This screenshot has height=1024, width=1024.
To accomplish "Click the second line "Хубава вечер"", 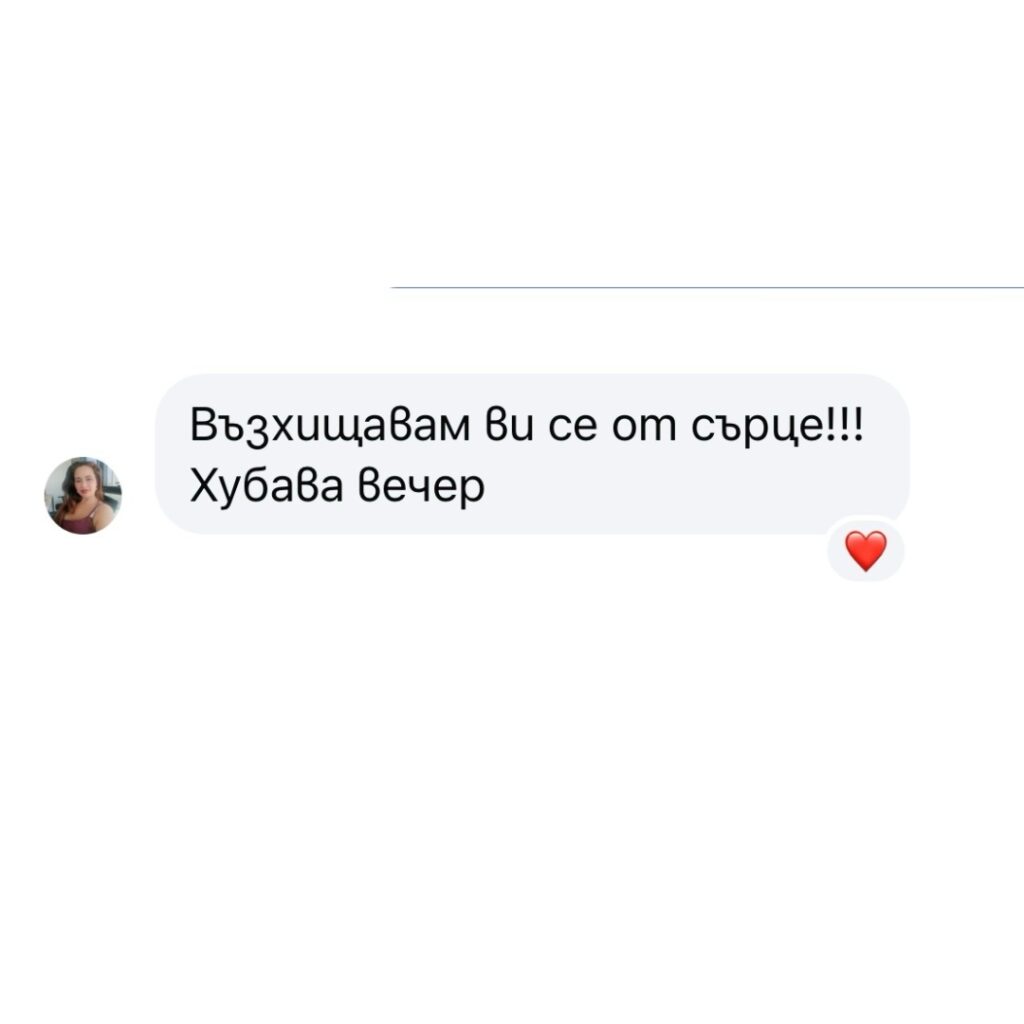I will click(x=337, y=487).
